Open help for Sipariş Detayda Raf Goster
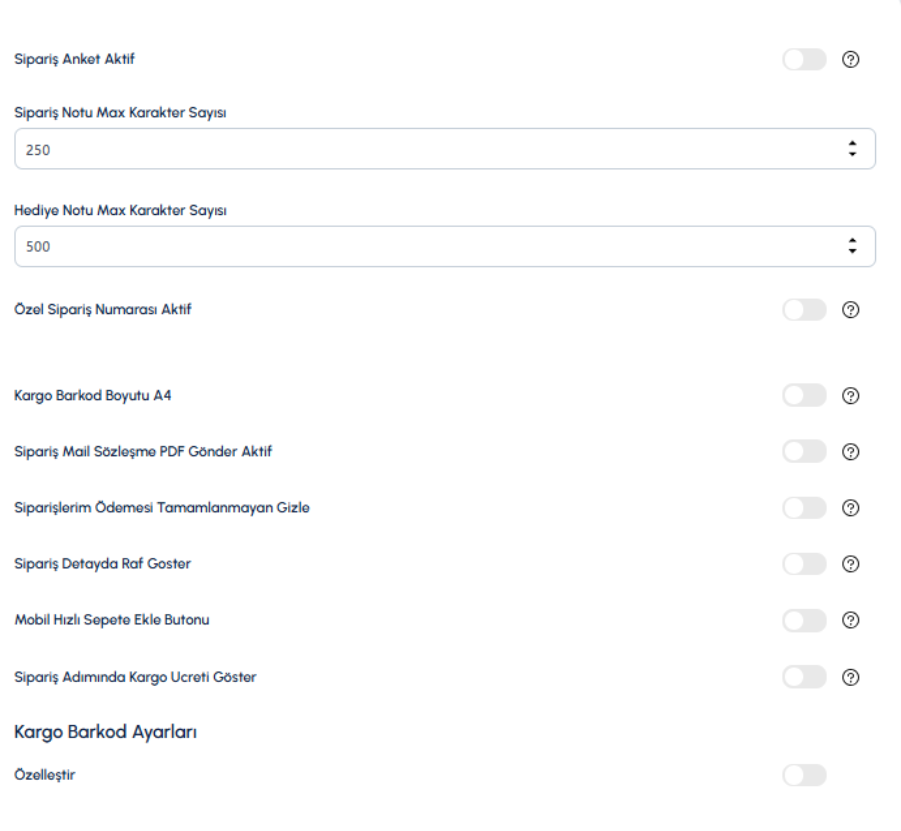 (850, 564)
